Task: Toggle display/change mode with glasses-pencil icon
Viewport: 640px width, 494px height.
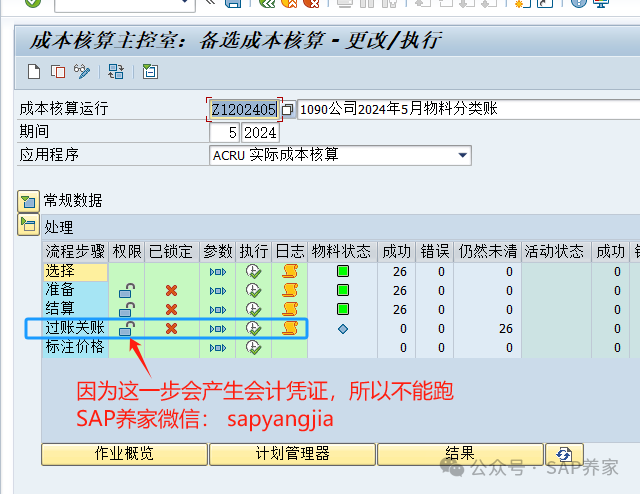Action: [82, 72]
